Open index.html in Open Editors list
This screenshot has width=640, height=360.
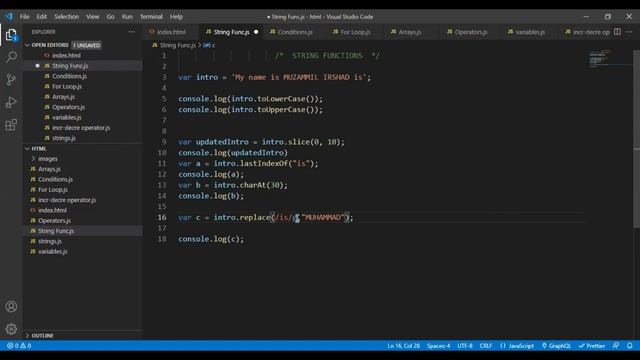[66, 56]
